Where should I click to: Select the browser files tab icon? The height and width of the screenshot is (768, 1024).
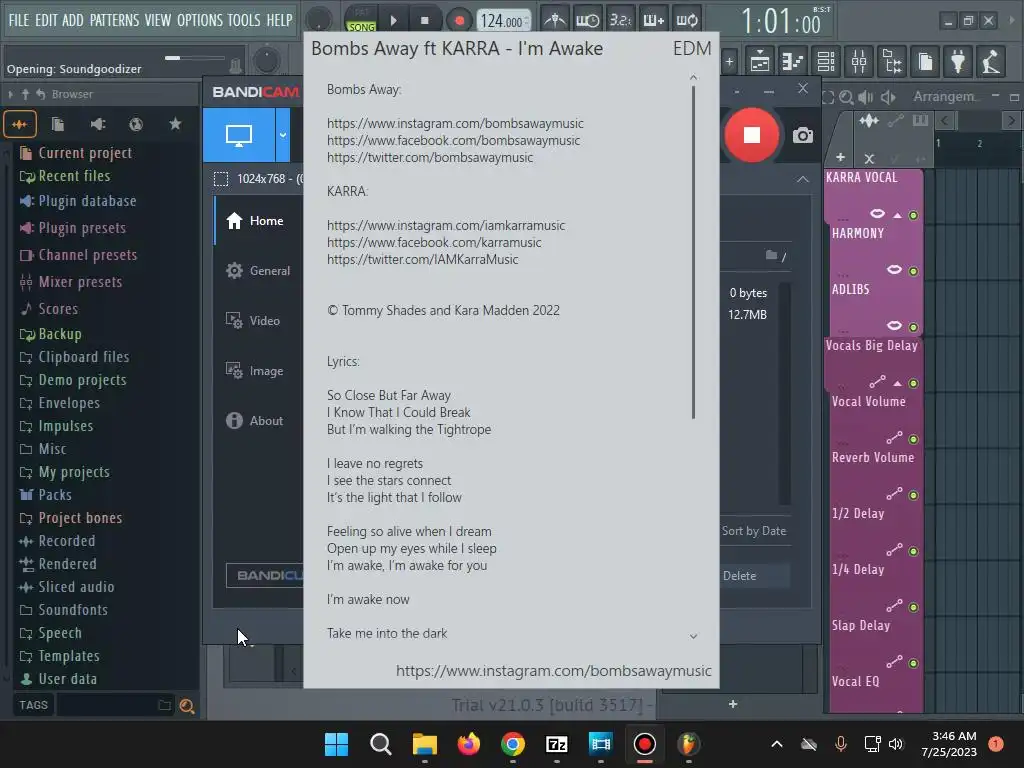click(57, 124)
